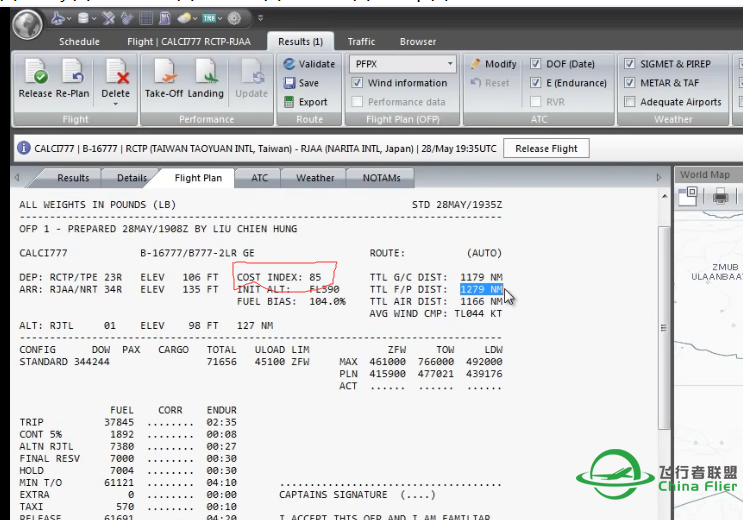Toggle Adequate Airports checkbox

click(x=629, y=102)
